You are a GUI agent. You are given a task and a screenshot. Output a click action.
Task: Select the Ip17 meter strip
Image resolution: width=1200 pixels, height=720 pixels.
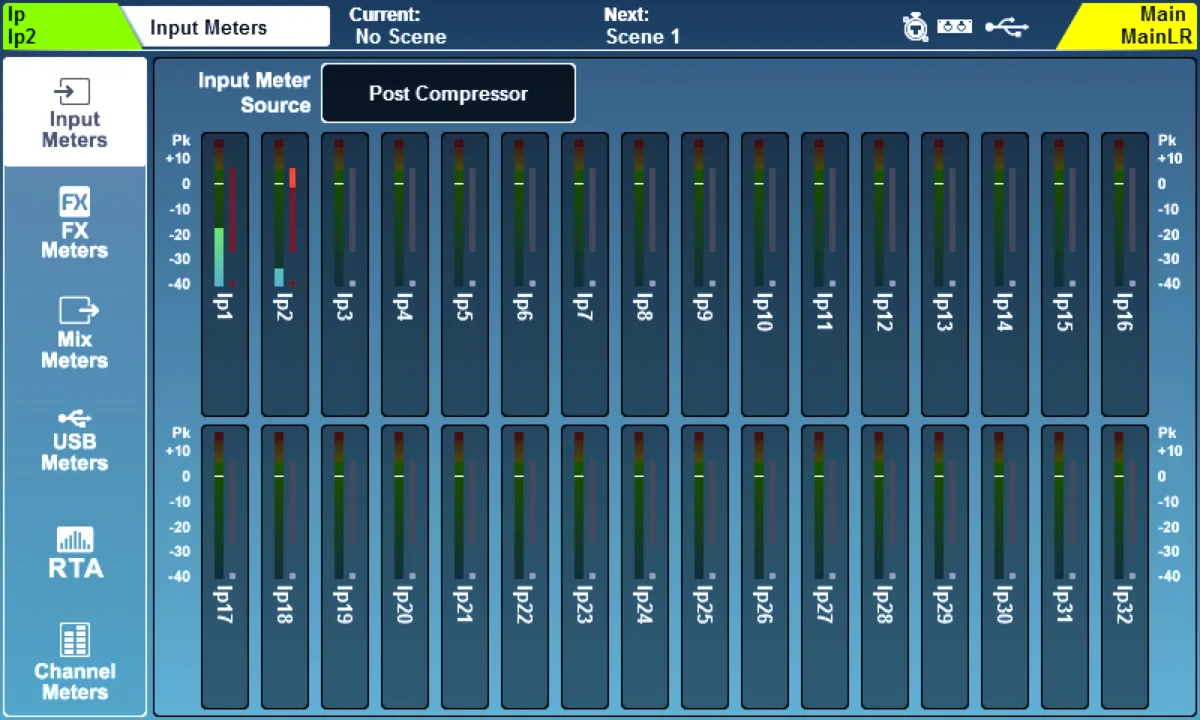point(225,567)
